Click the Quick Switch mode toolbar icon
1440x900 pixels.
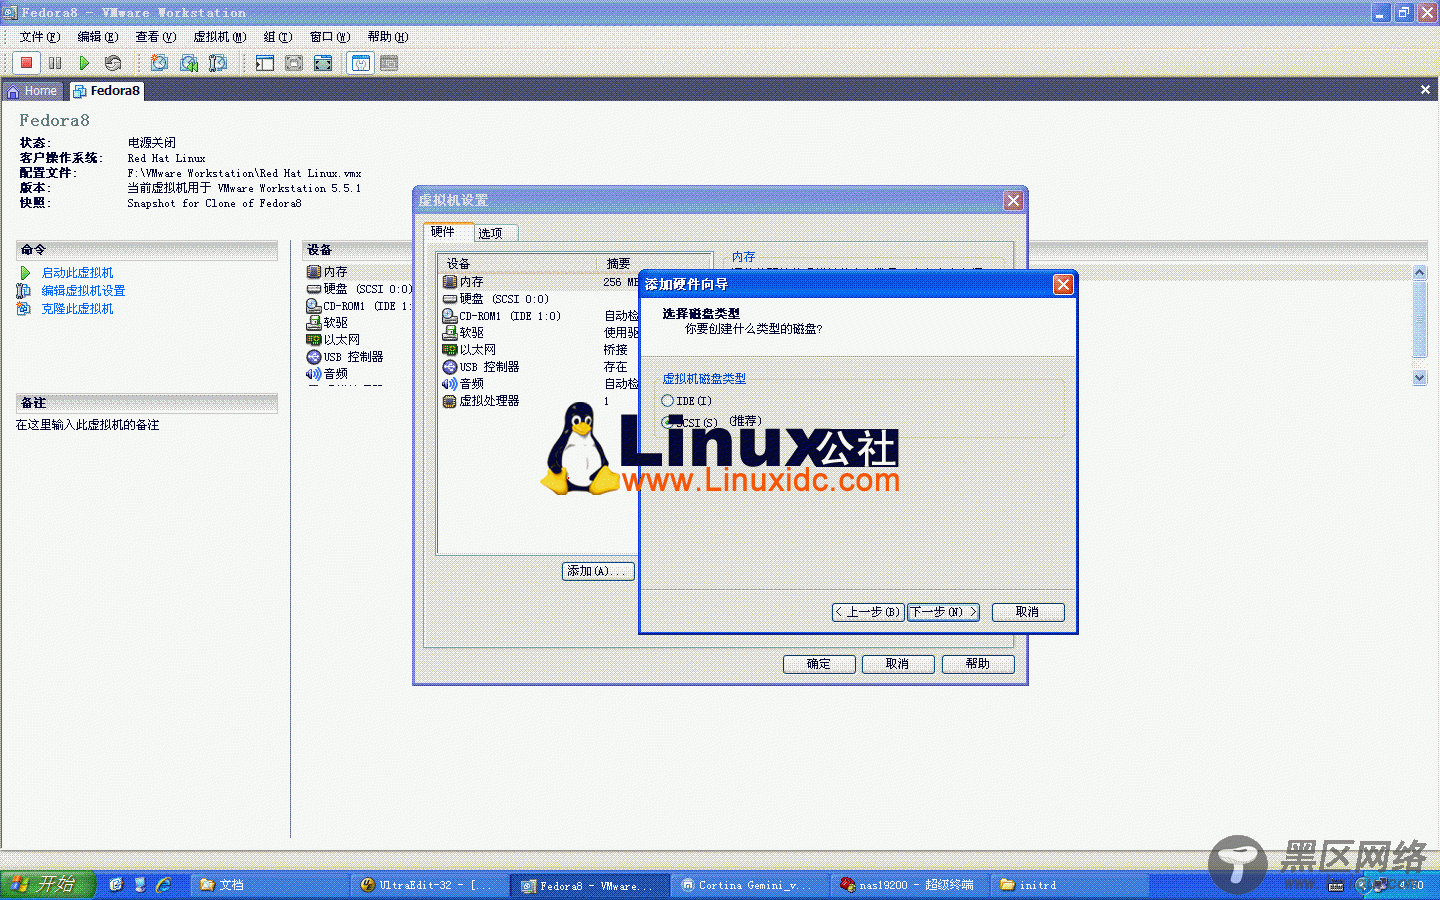coord(294,63)
